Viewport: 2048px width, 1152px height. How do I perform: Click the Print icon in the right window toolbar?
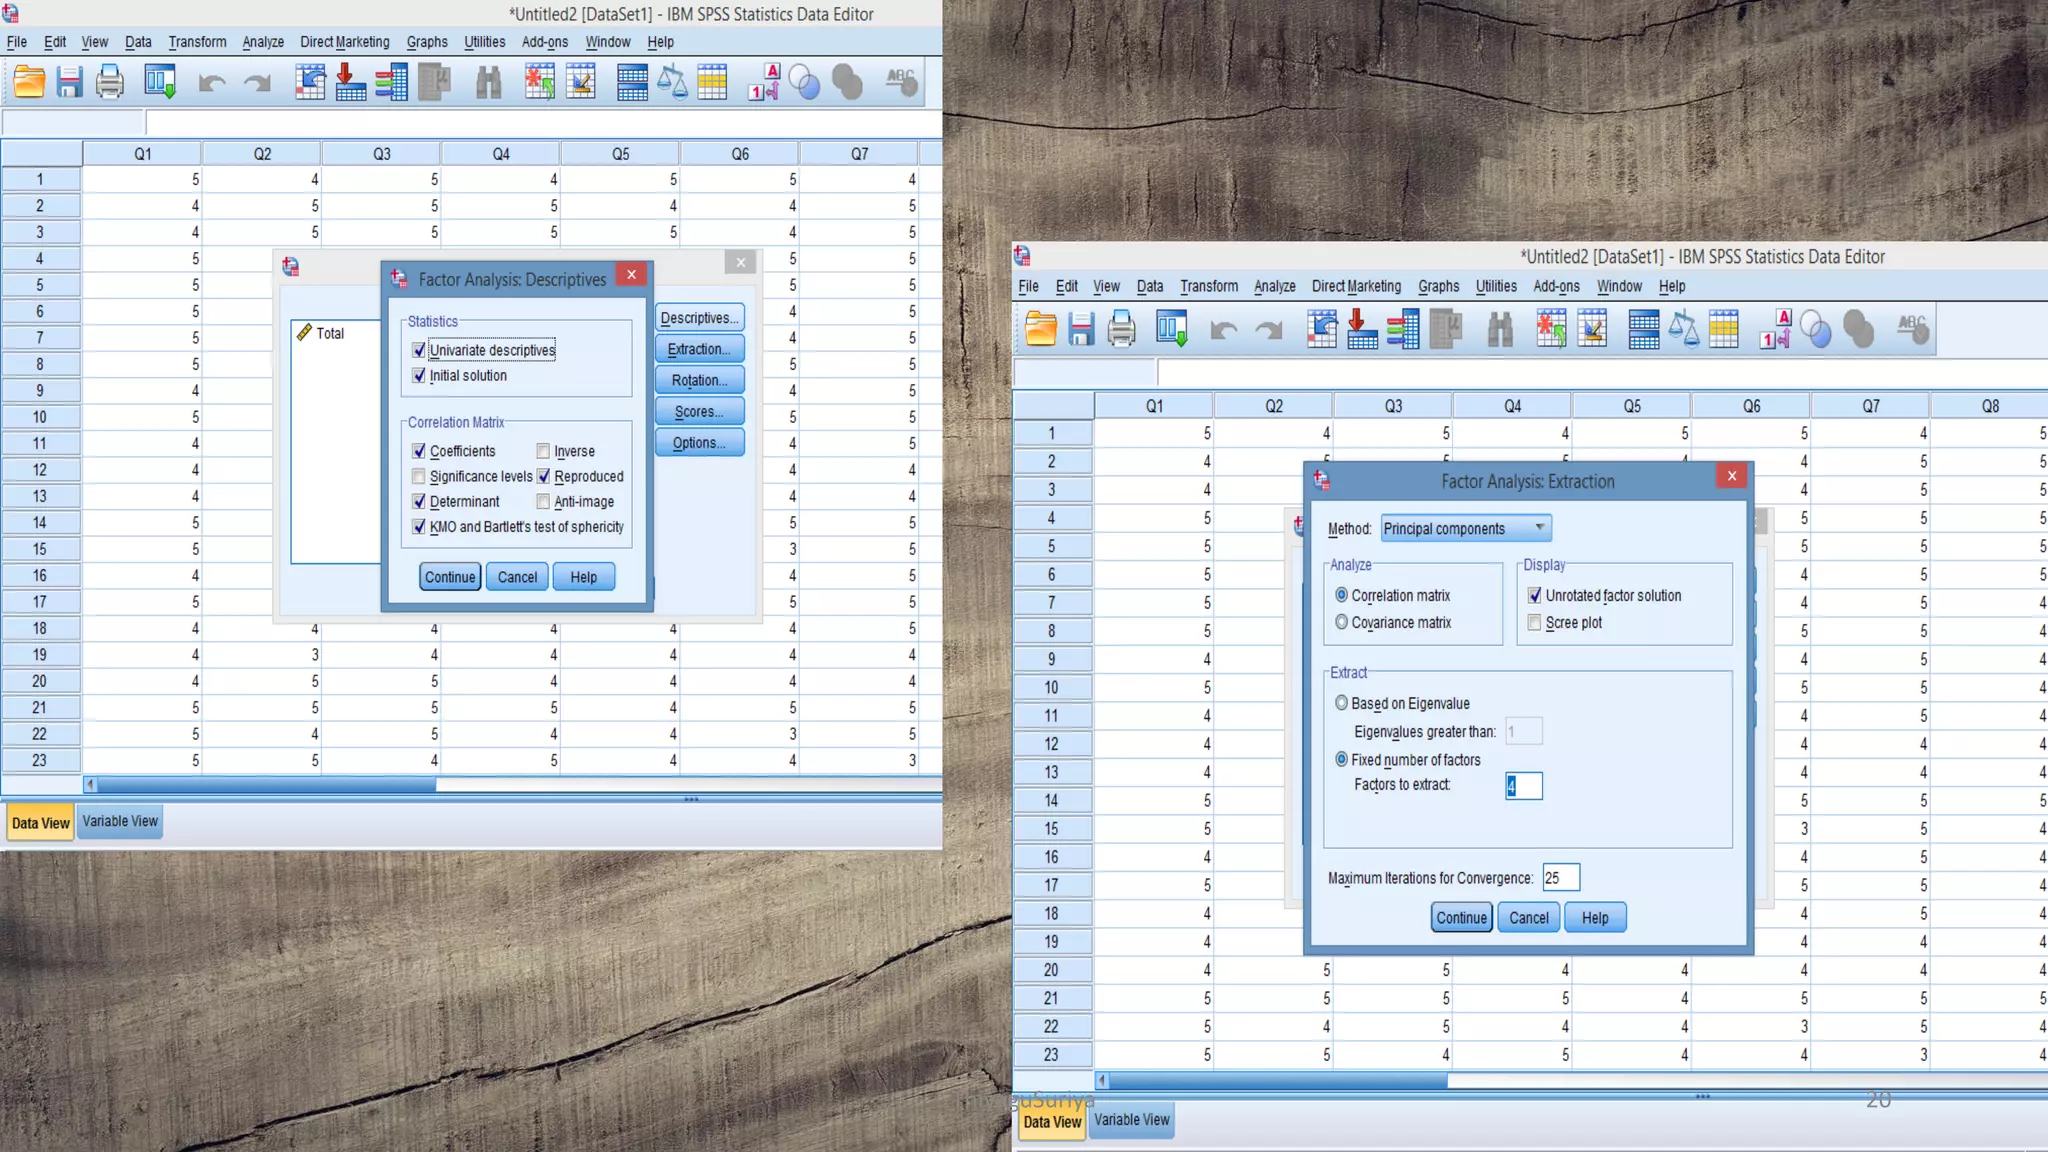tap(1121, 329)
